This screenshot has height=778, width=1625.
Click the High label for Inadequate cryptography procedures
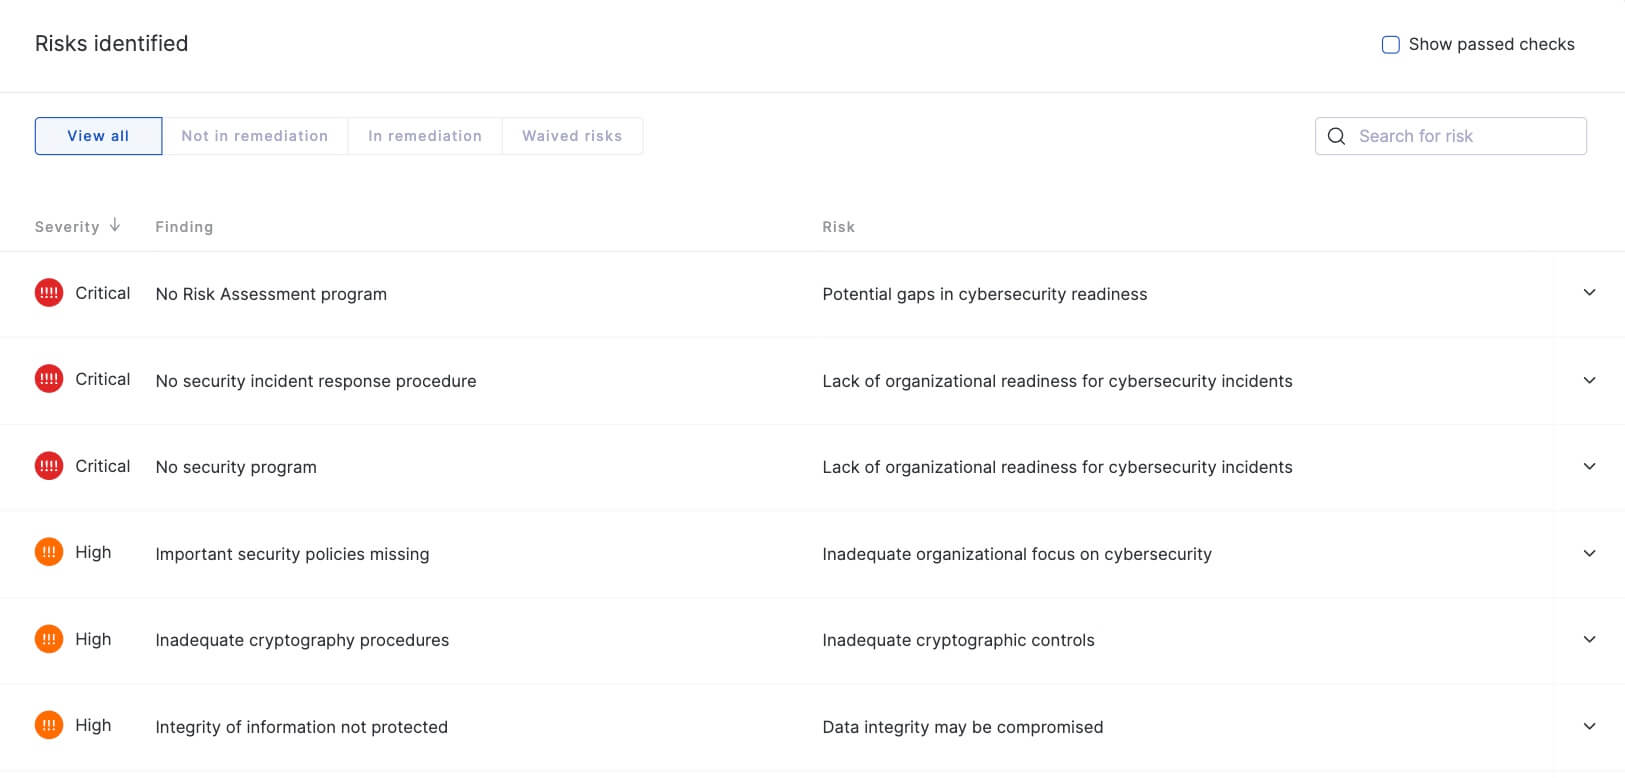(93, 639)
